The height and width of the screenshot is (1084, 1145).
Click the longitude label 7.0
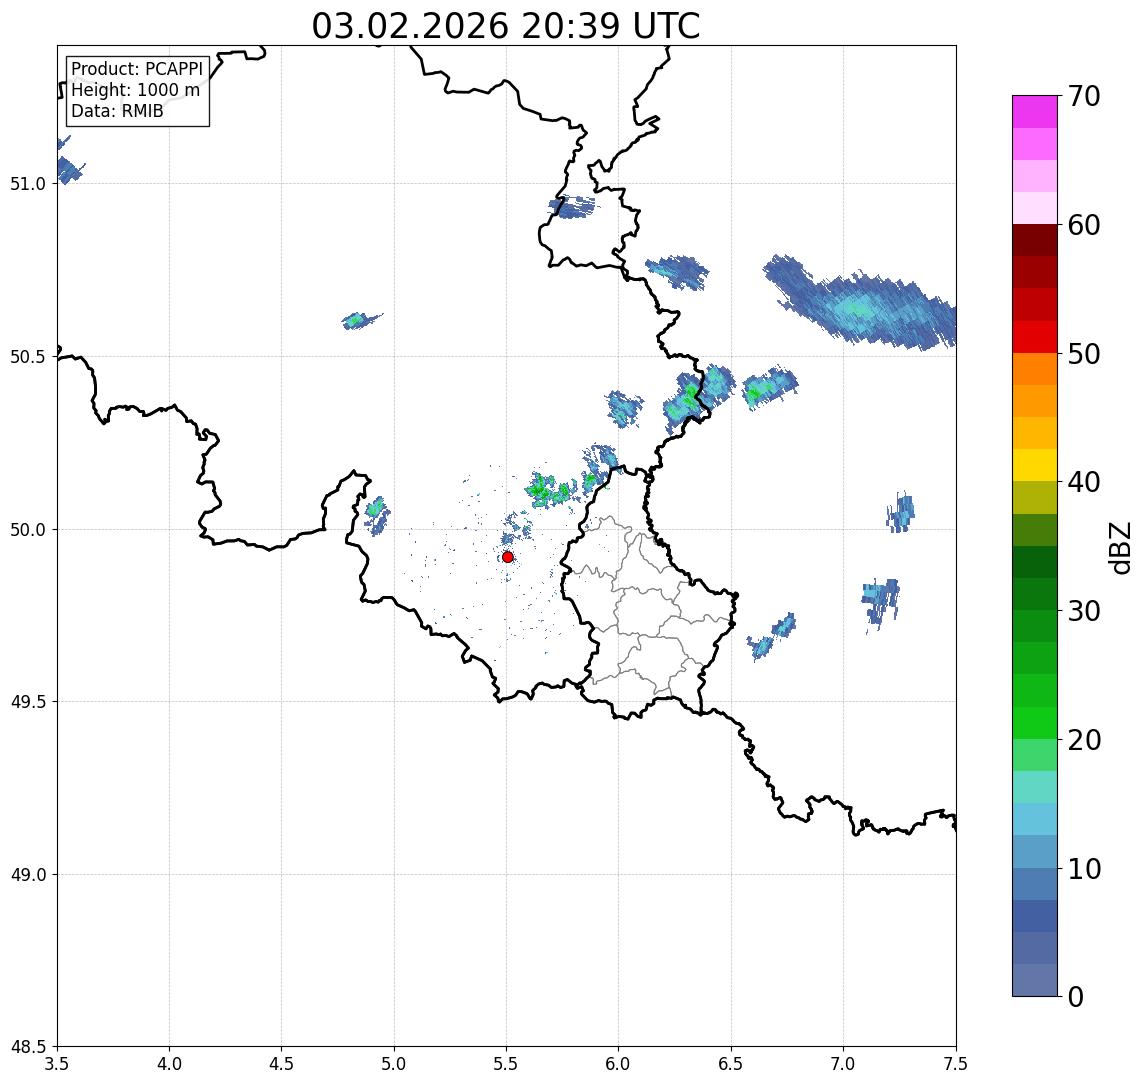point(844,1064)
